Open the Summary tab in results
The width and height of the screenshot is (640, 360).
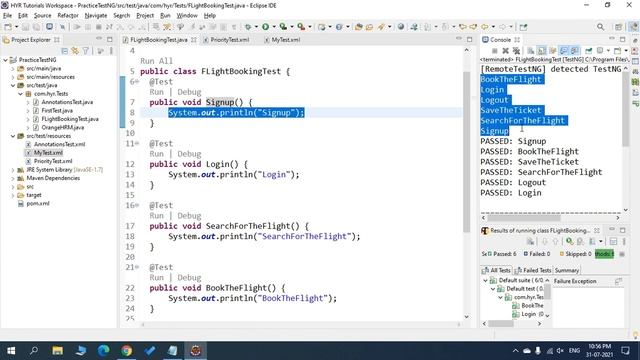click(x=567, y=270)
